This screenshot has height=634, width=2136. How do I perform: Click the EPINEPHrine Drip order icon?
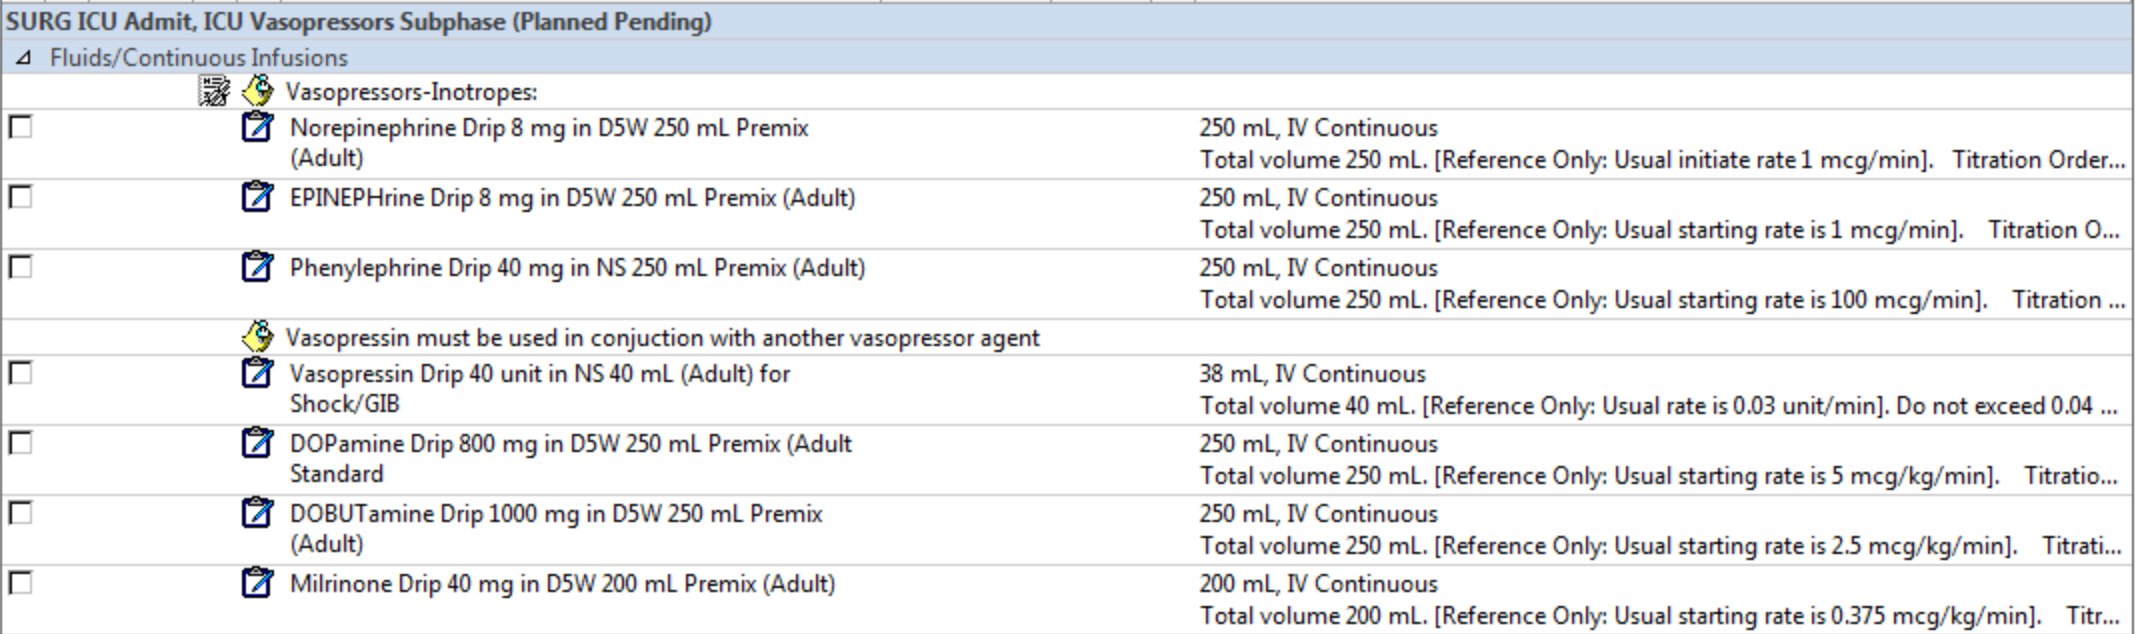[257, 198]
